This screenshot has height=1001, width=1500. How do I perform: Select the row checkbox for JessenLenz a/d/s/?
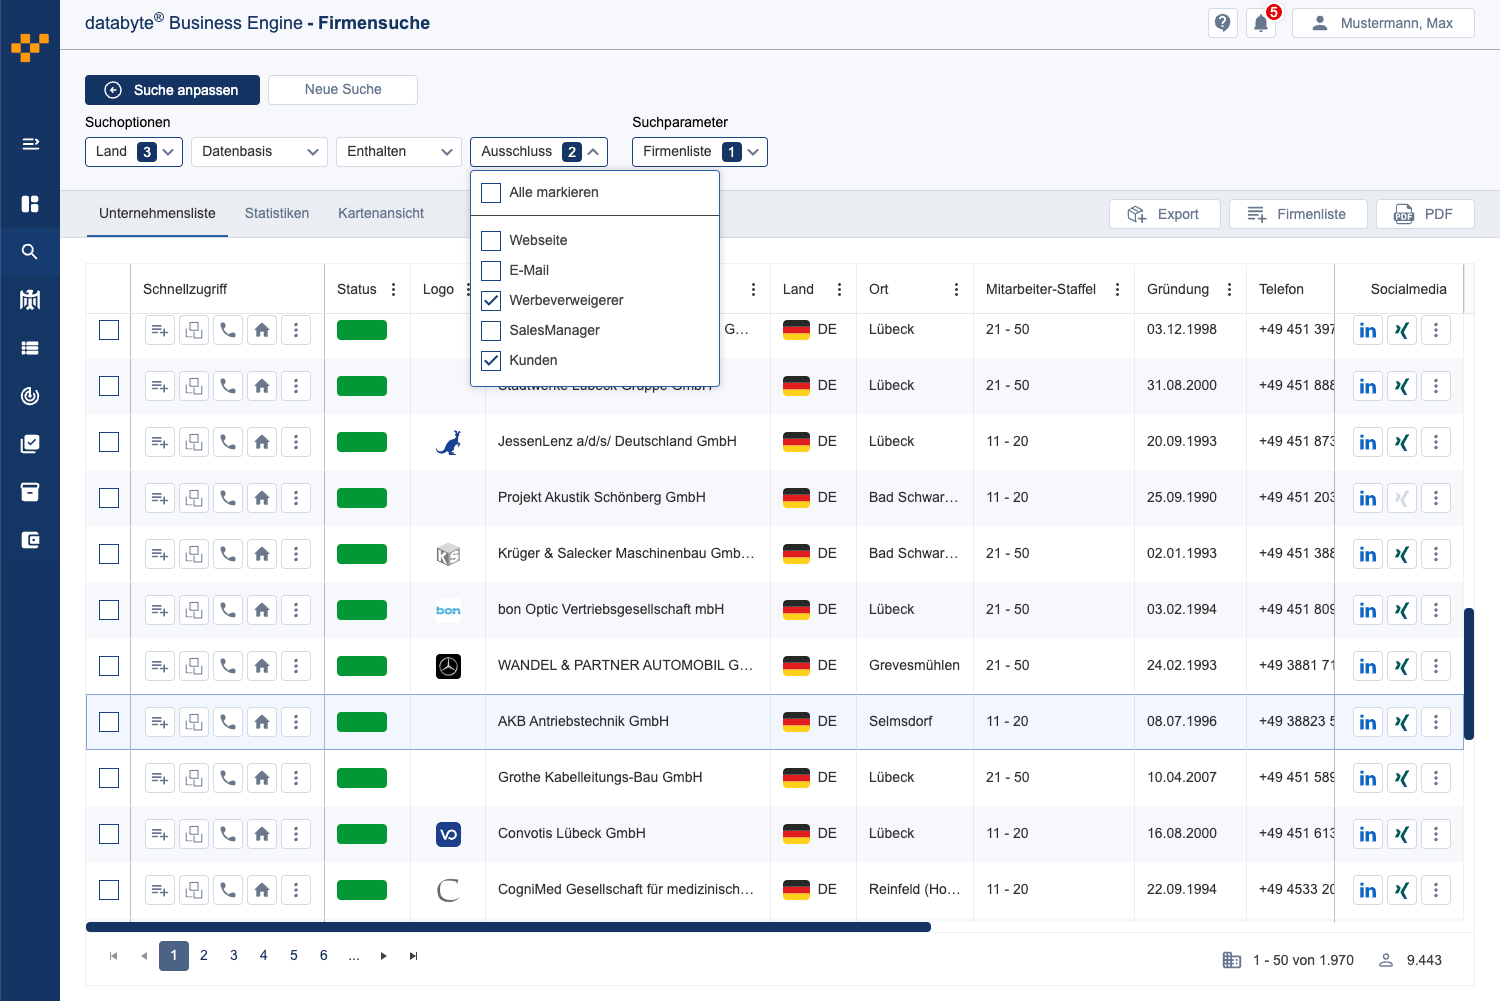click(x=109, y=442)
